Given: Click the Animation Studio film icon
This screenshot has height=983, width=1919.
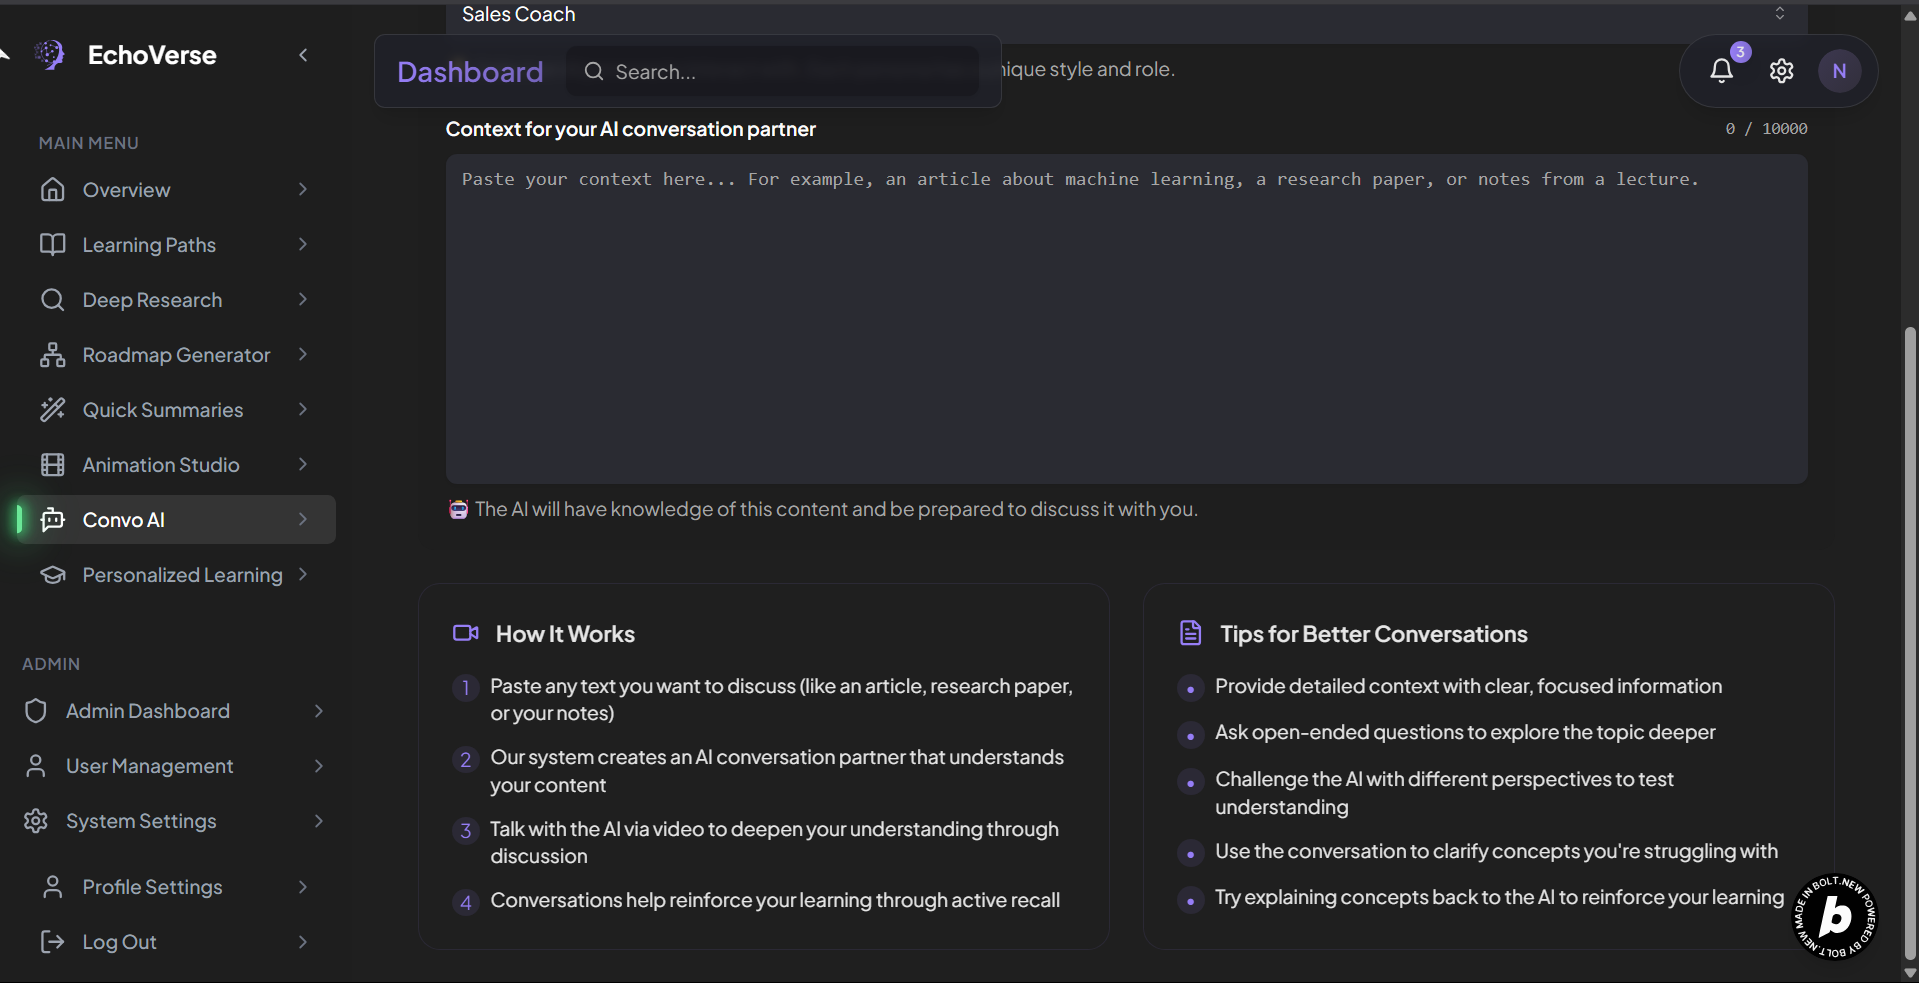Looking at the screenshot, I should click(52, 465).
